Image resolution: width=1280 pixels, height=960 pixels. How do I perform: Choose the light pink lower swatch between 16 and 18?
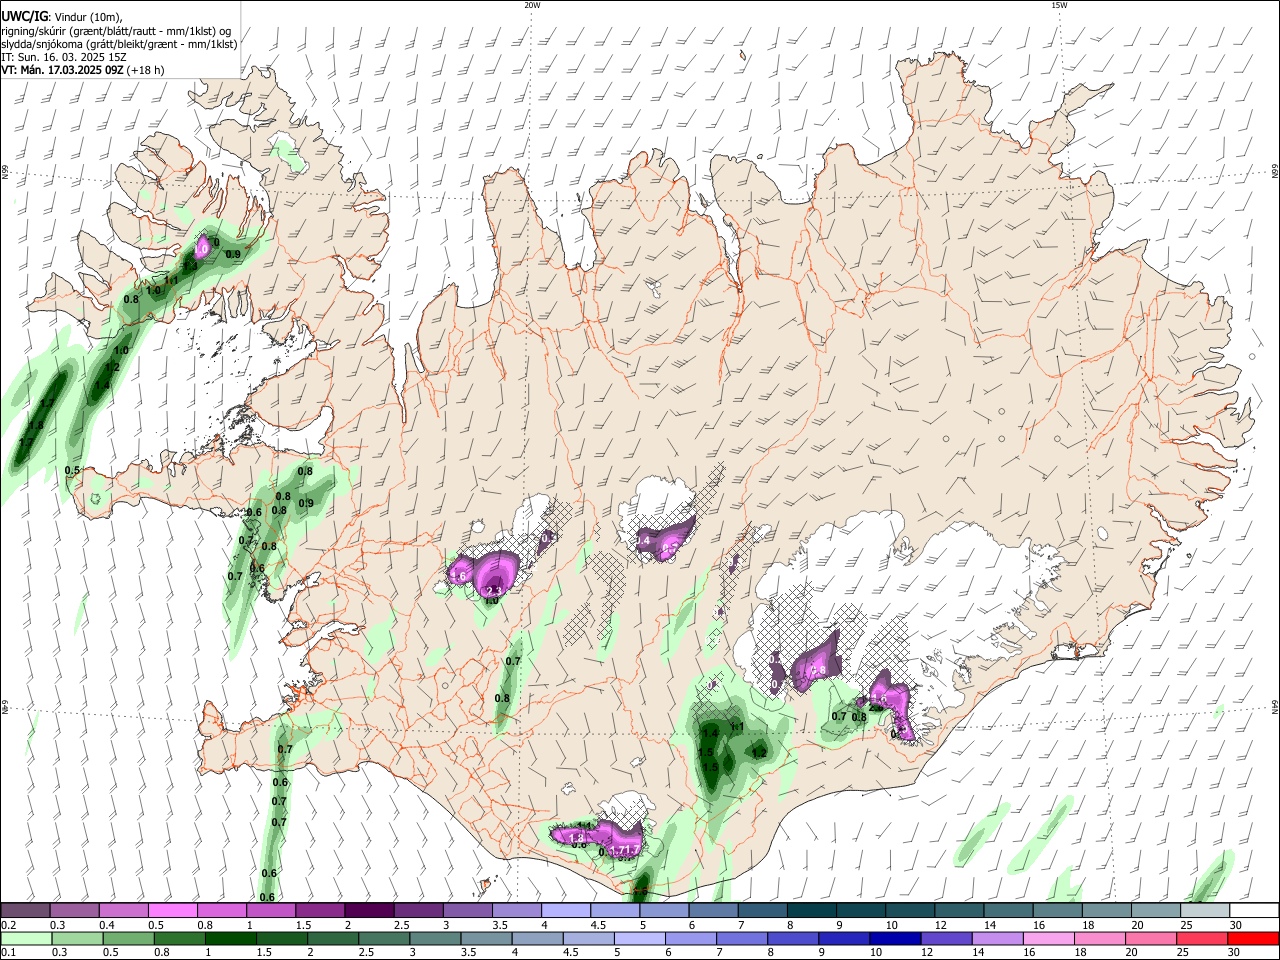(1047, 938)
